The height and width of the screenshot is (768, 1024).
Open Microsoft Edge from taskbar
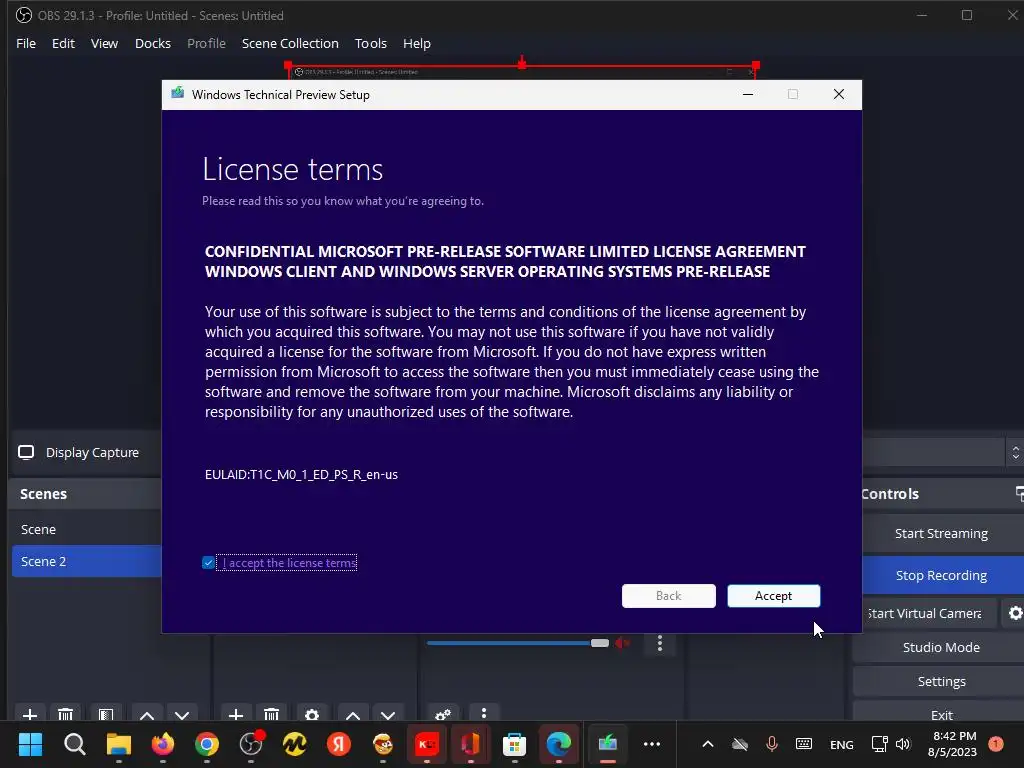coord(558,744)
